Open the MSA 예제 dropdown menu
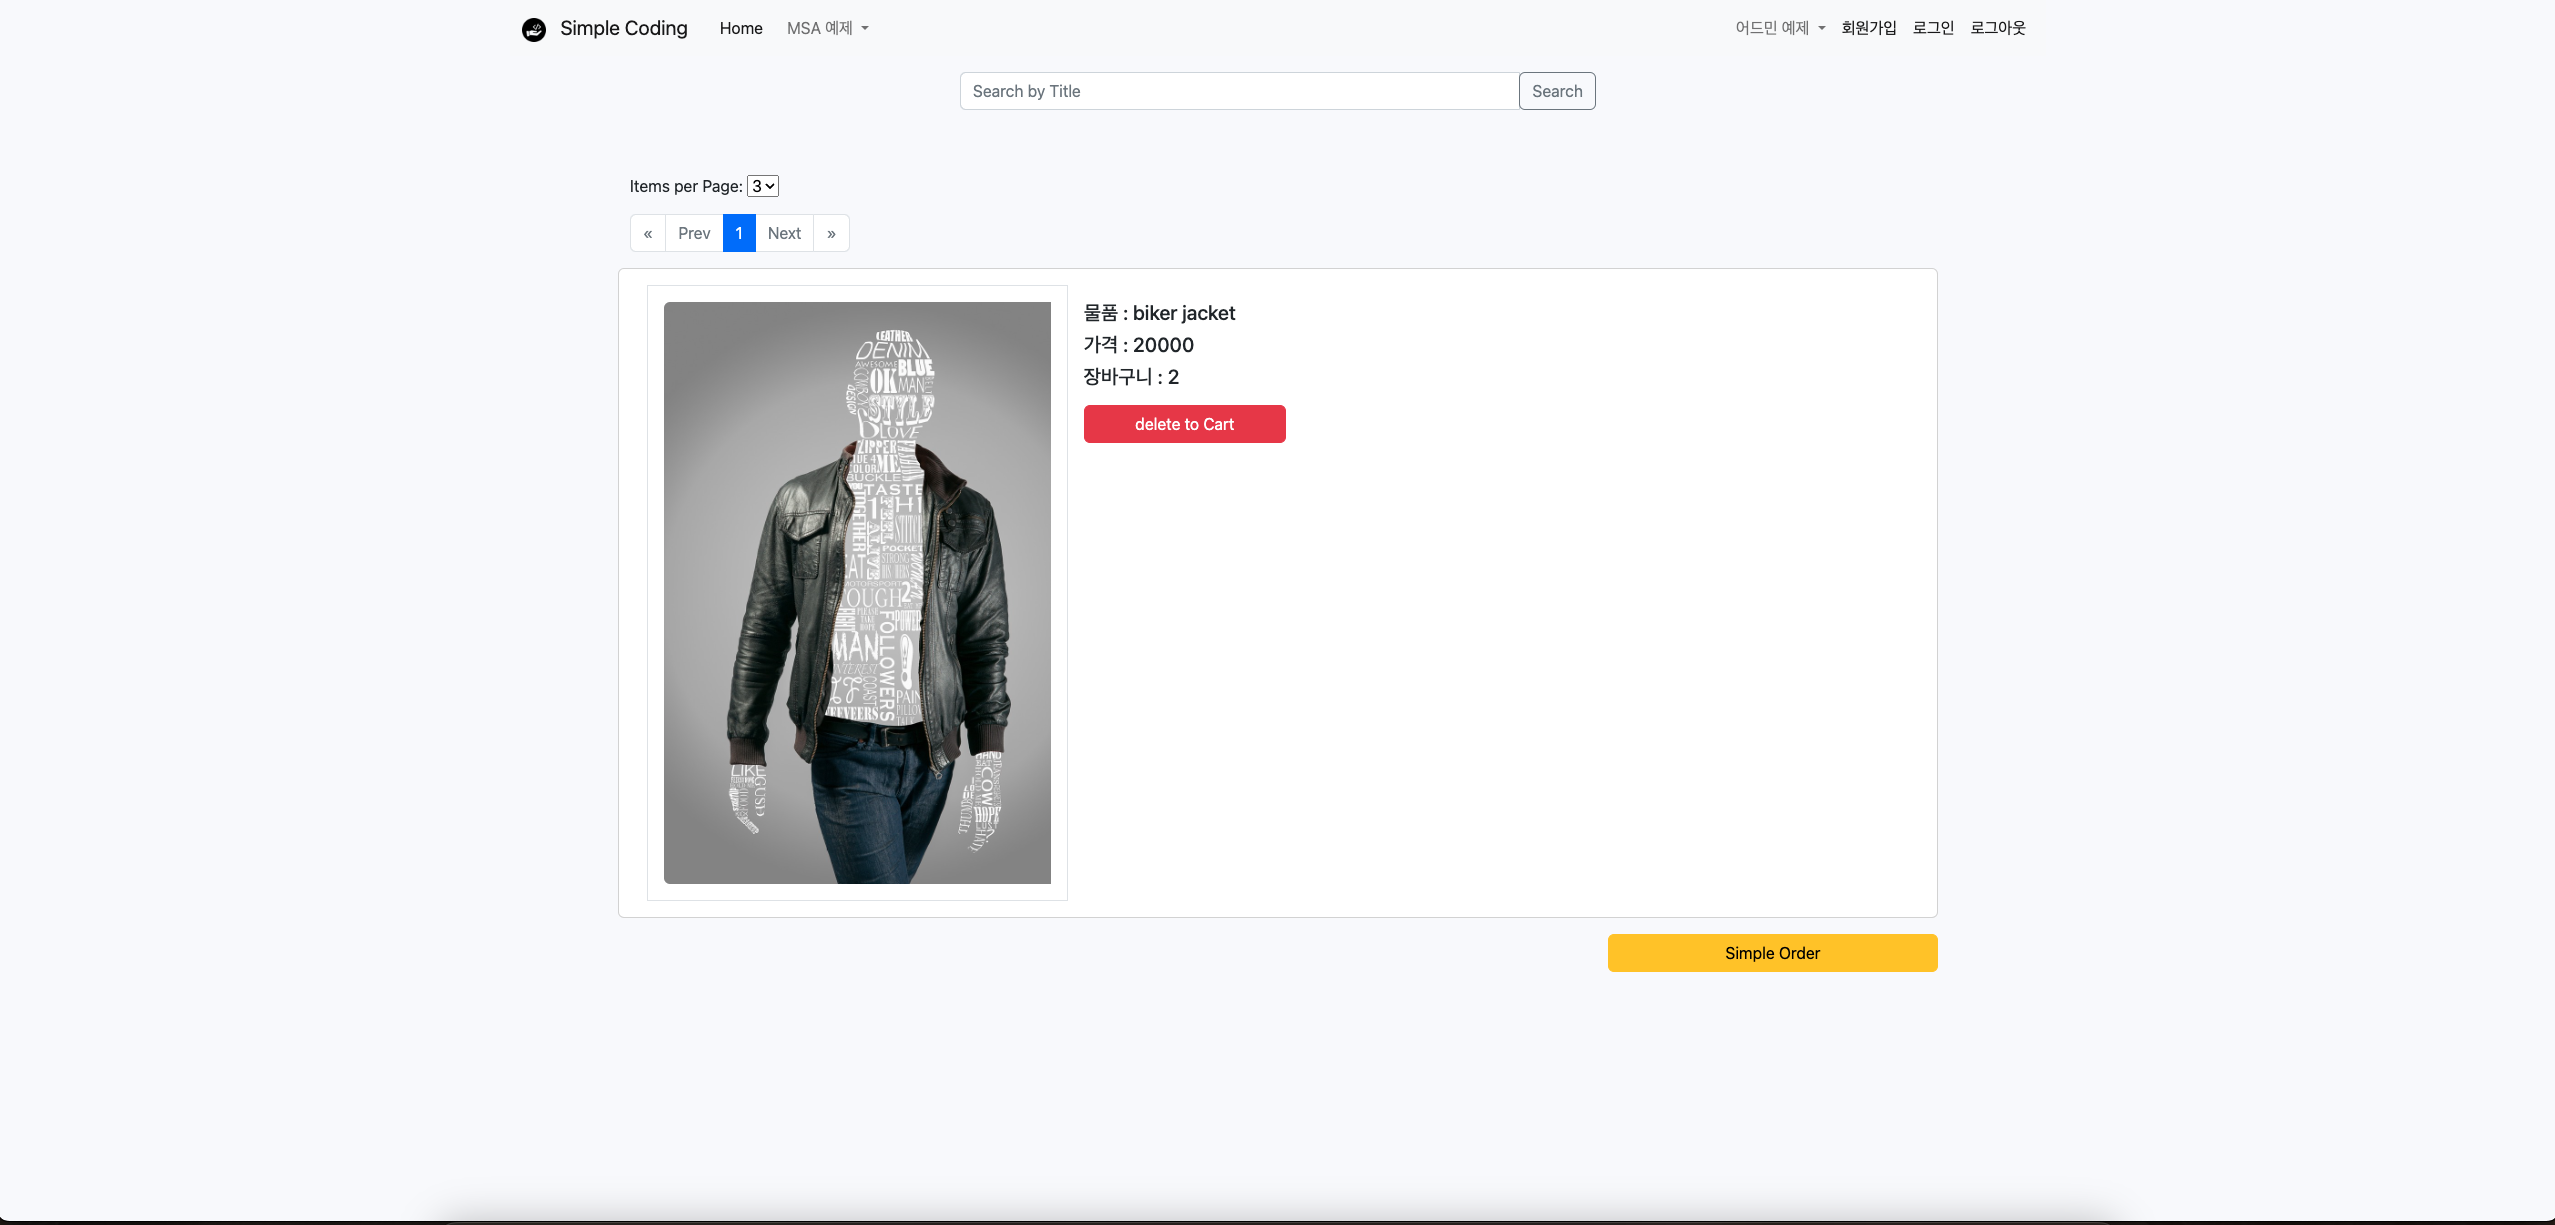2555x1225 pixels. pyautogui.click(x=827, y=28)
